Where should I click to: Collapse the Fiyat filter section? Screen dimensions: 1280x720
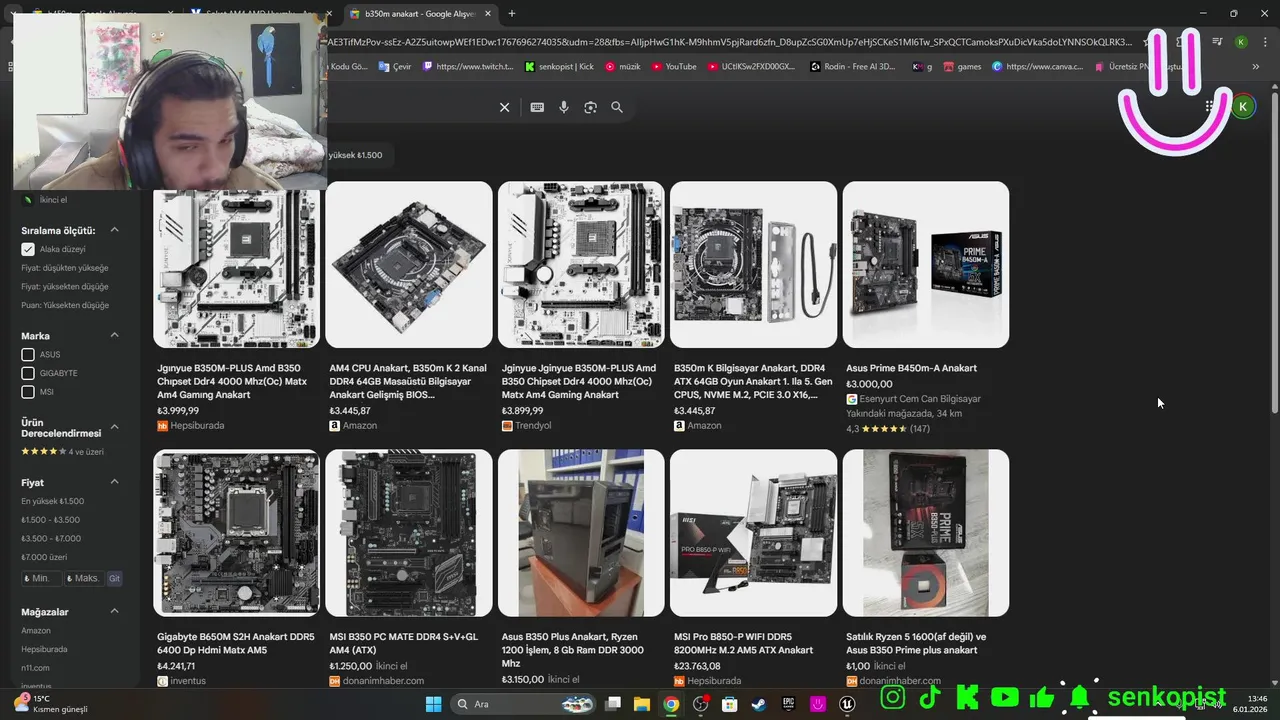[x=114, y=482]
